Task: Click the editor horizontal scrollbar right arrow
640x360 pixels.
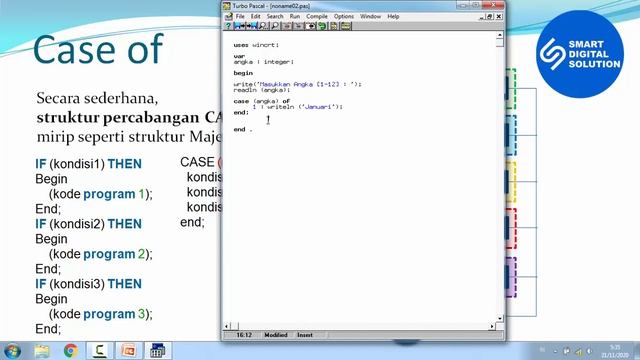Action: (x=492, y=326)
